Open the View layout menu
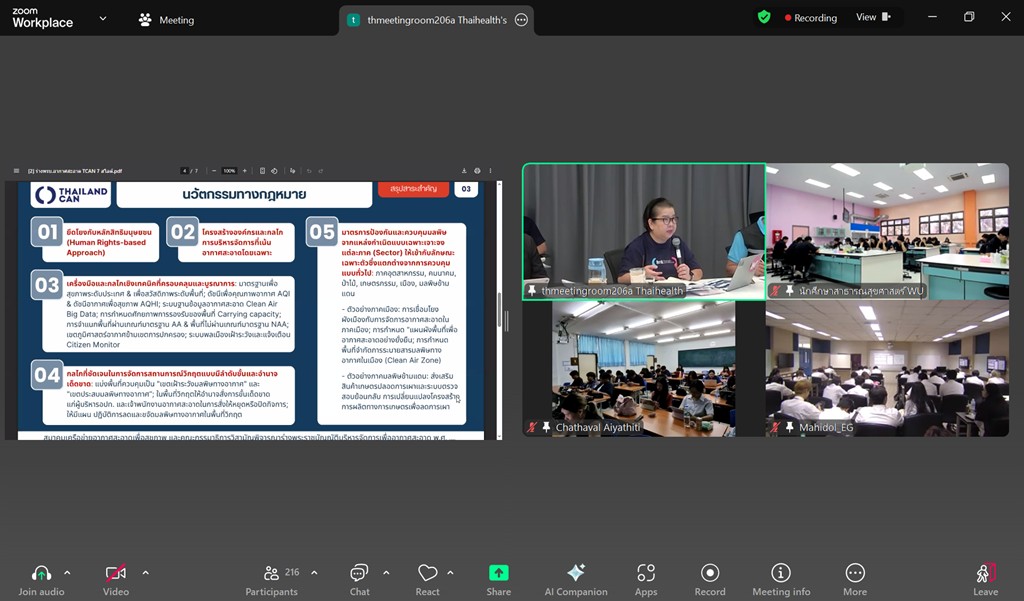1024x601 pixels. pos(872,17)
